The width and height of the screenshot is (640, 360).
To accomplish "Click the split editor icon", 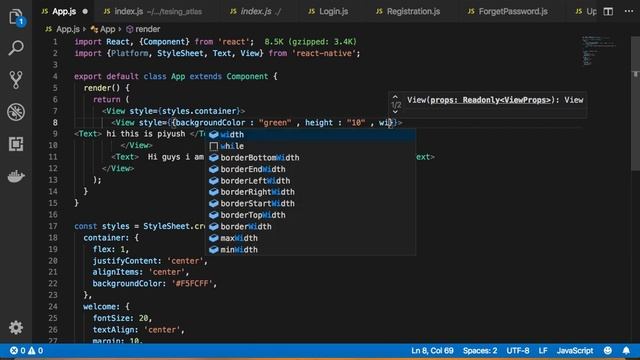I will 608,11.
